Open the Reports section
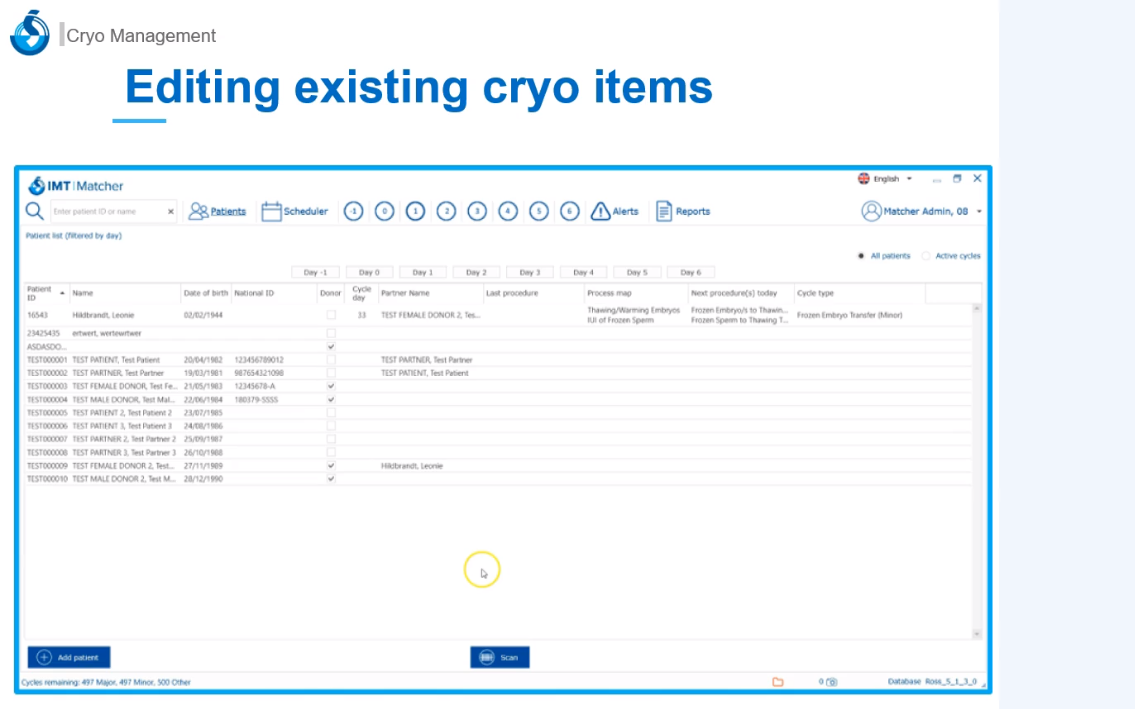1135x709 pixels. point(682,211)
